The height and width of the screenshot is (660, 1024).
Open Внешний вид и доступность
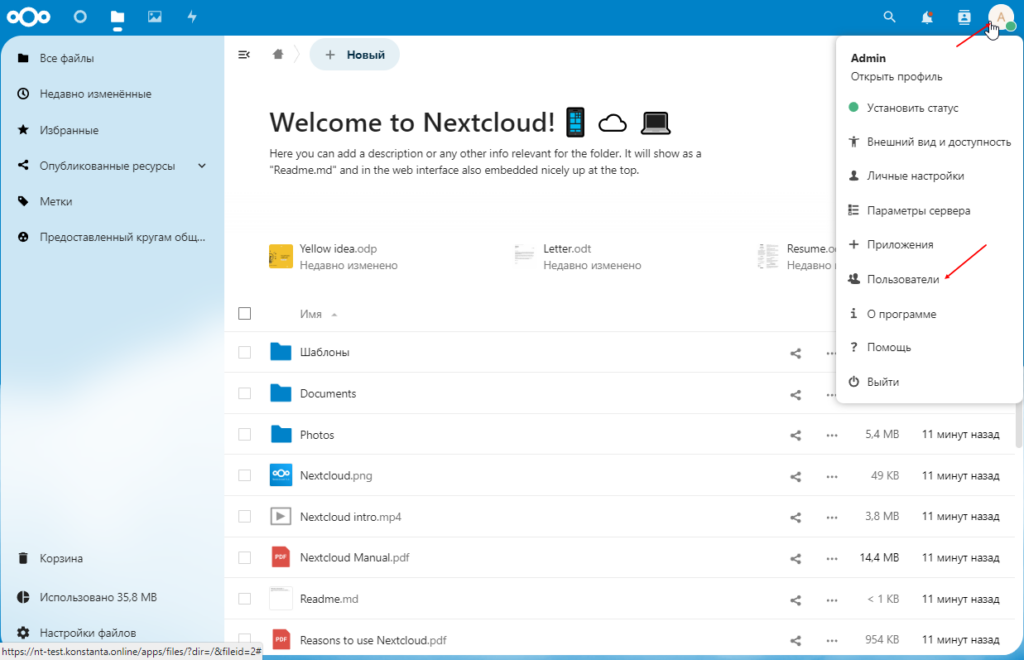[x=929, y=142]
